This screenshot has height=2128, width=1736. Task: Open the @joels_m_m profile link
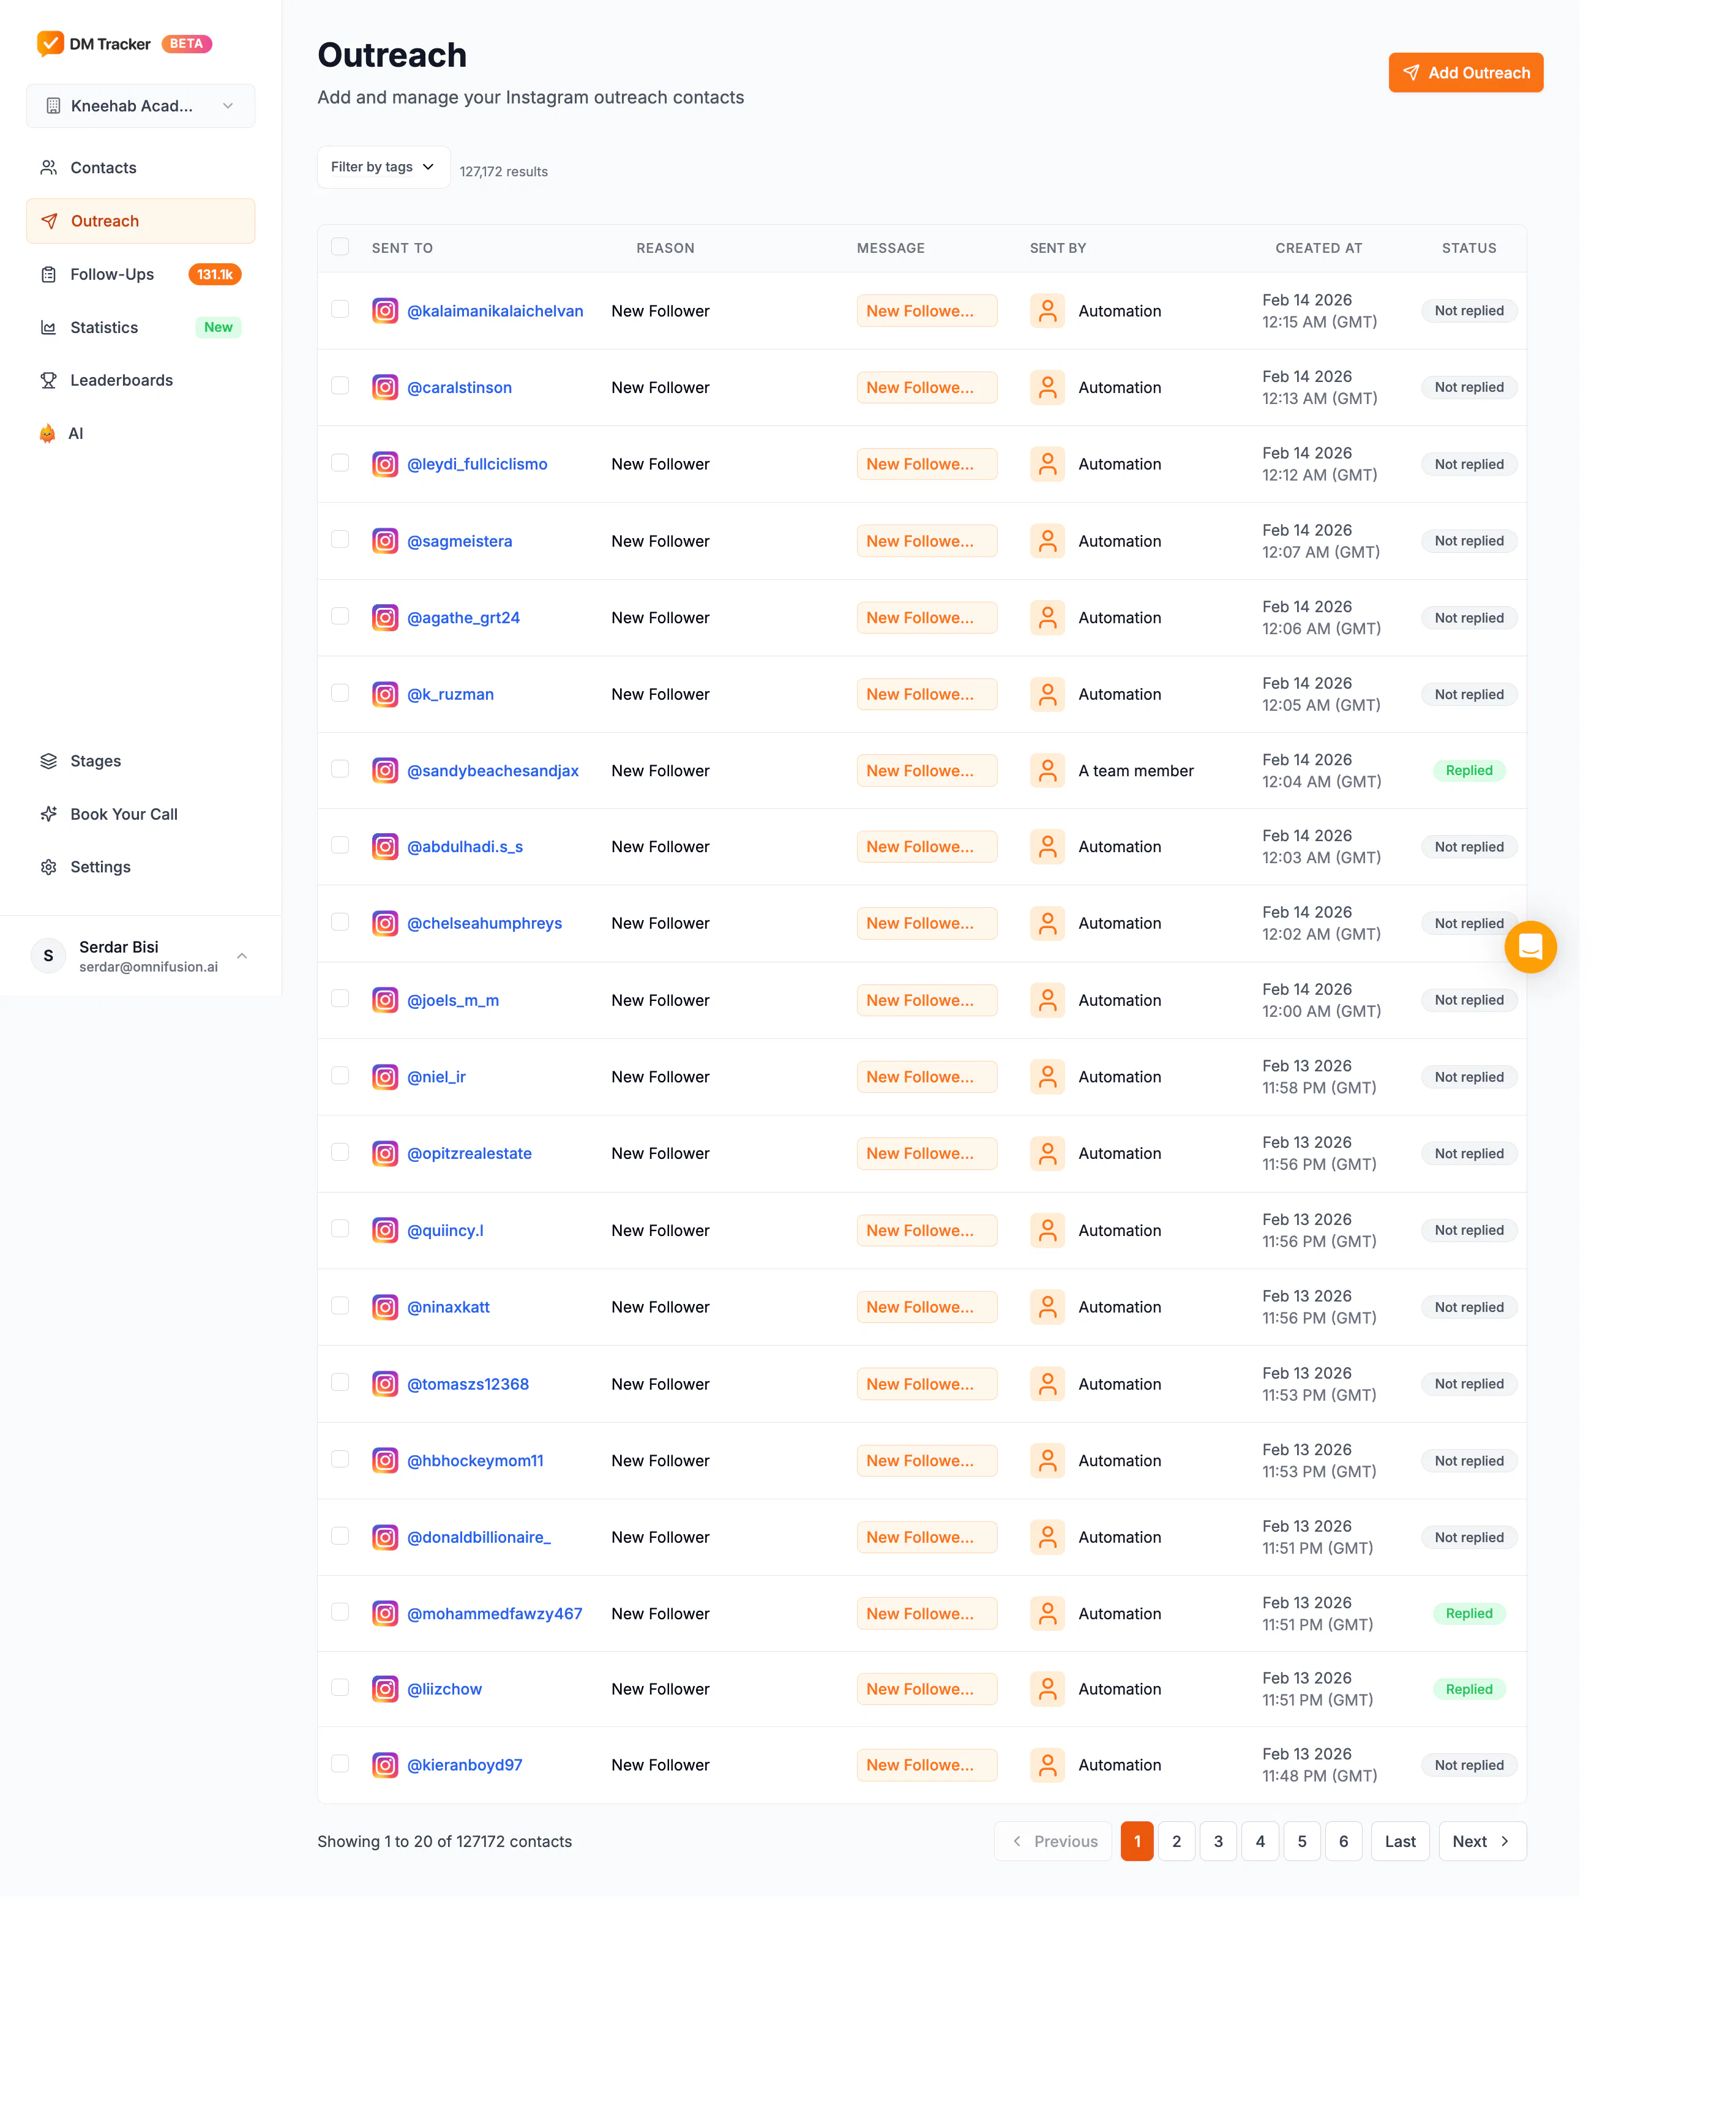453,1000
